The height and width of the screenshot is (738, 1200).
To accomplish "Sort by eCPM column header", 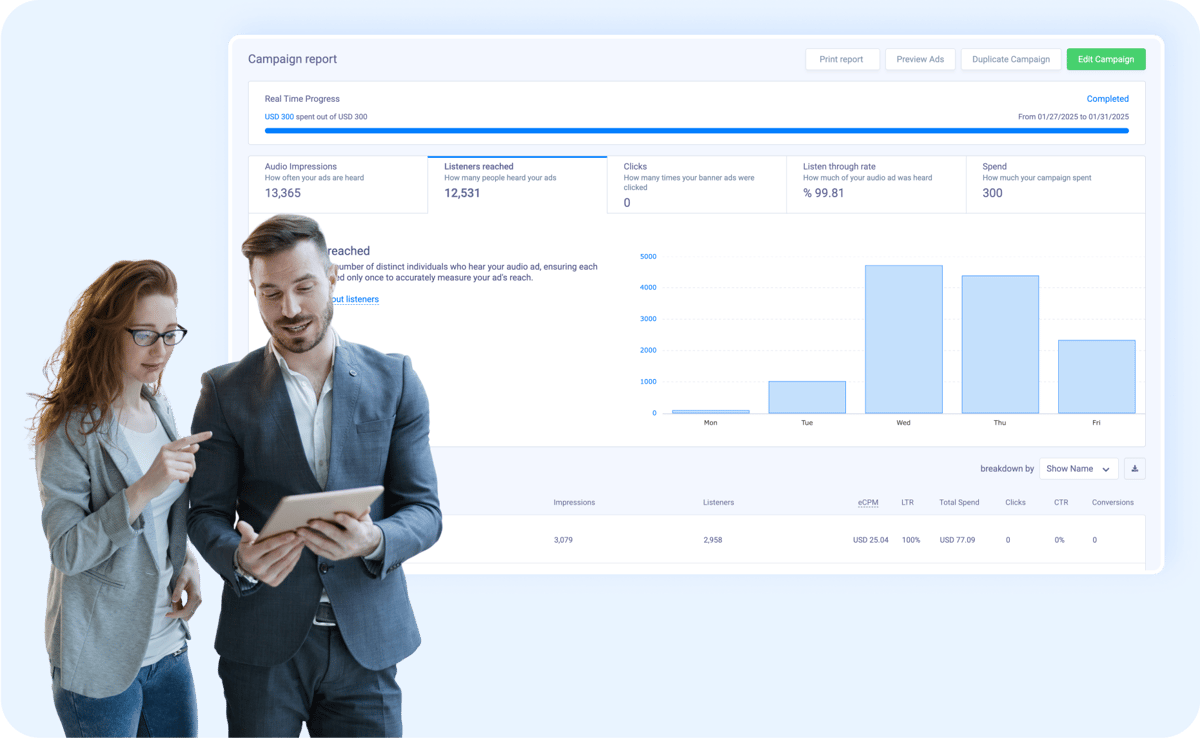I will [867, 502].
